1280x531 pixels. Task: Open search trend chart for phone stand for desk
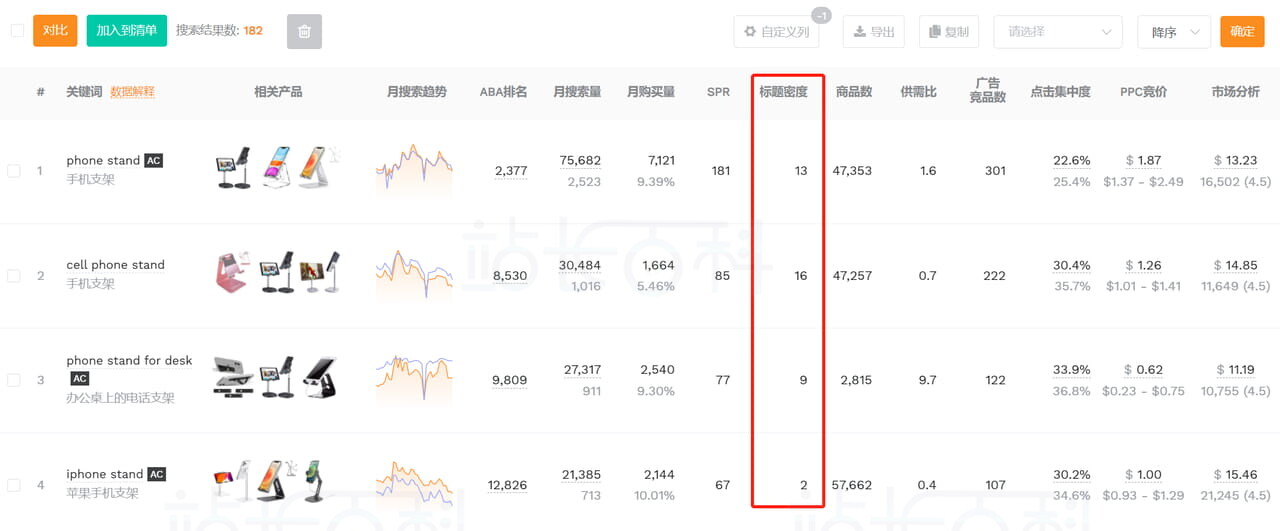(414, 378)
